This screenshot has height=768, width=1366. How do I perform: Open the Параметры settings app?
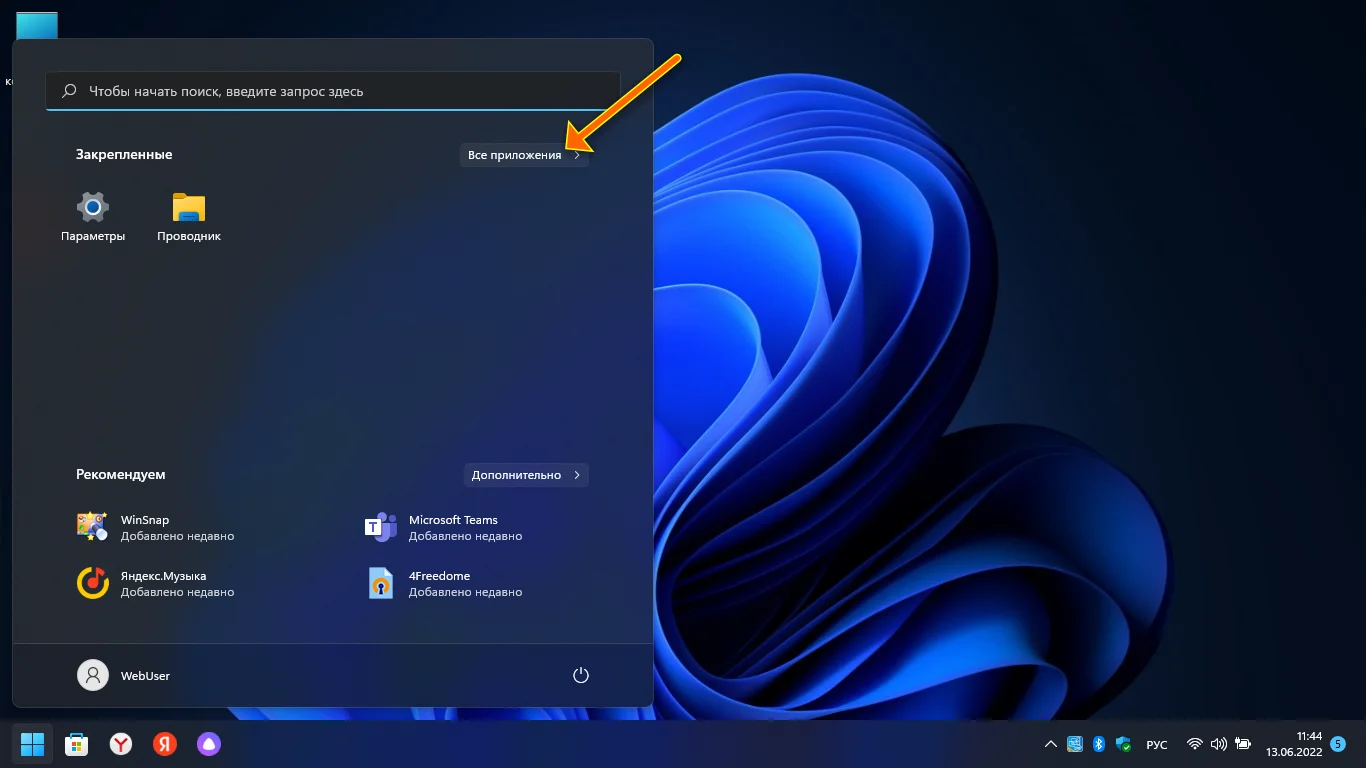point(93,217)
